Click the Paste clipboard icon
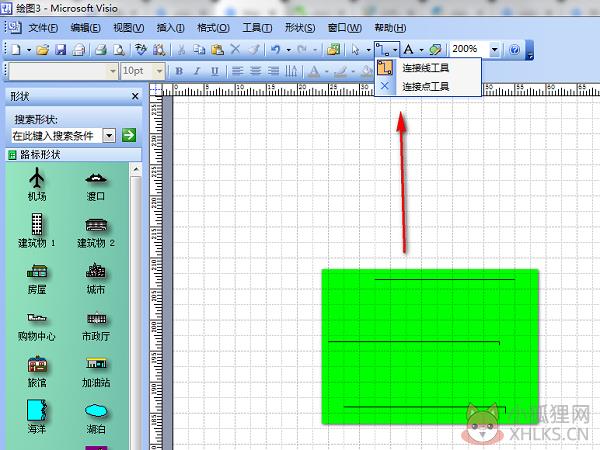600x450 pixels. (x=217, y=50)
